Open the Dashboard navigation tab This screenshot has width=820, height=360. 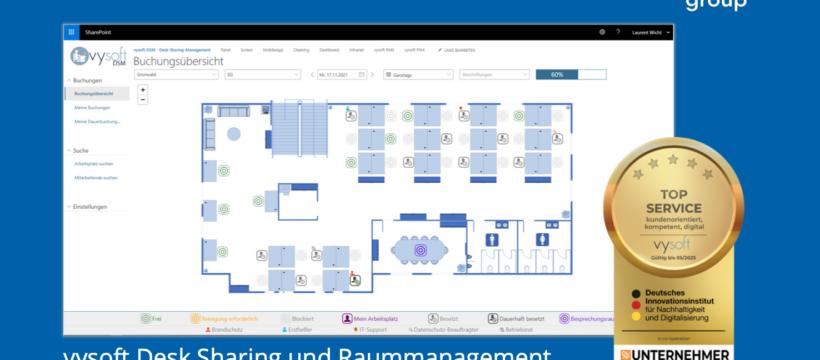329,50
